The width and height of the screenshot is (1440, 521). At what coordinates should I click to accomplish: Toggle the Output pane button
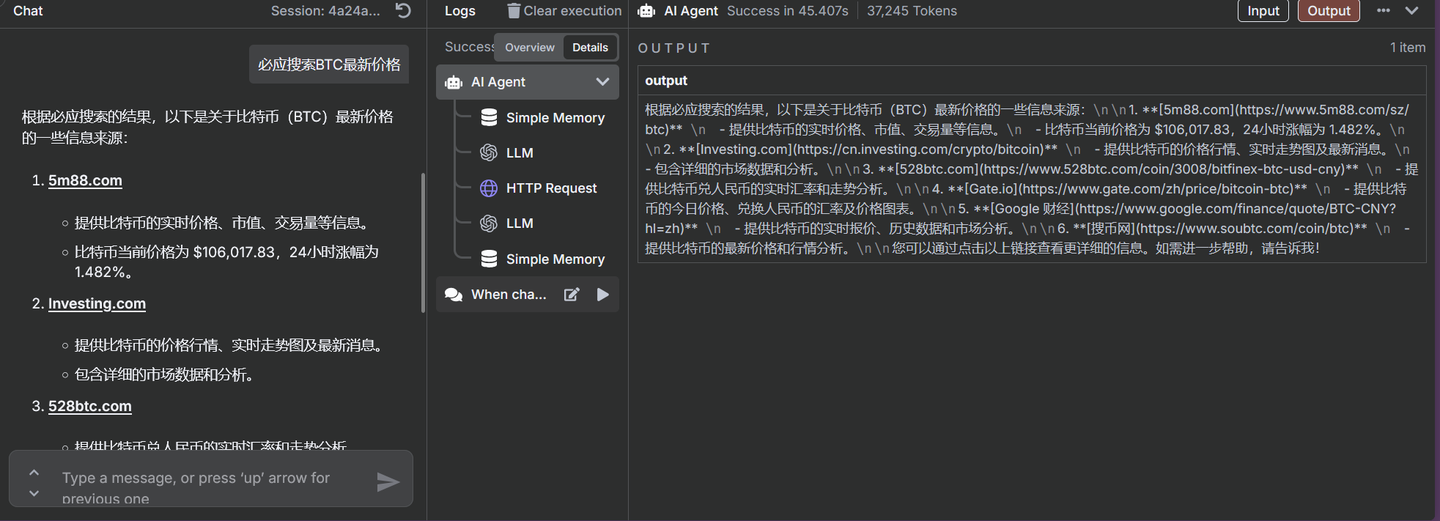coord(1329,11)
